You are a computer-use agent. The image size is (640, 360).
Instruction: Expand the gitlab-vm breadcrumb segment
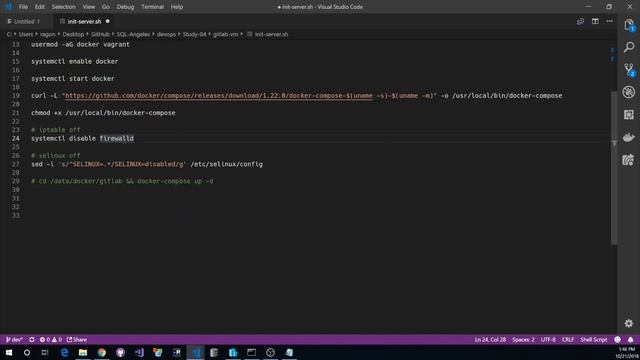(225, 34)
